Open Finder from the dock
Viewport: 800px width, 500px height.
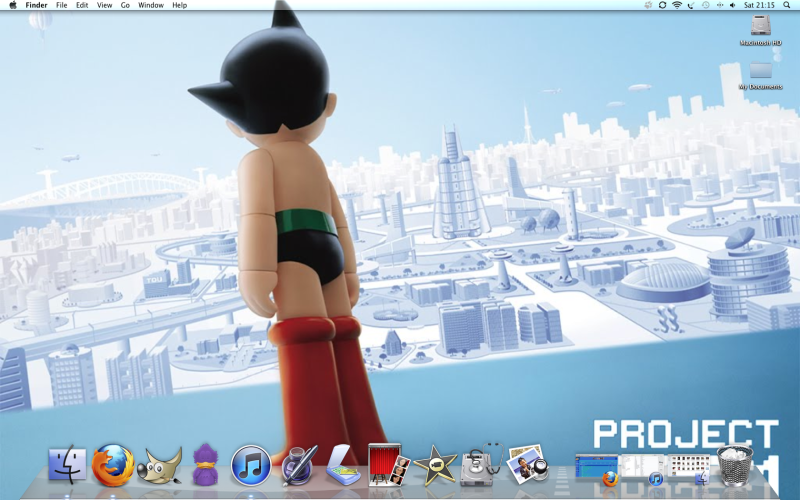67,464
